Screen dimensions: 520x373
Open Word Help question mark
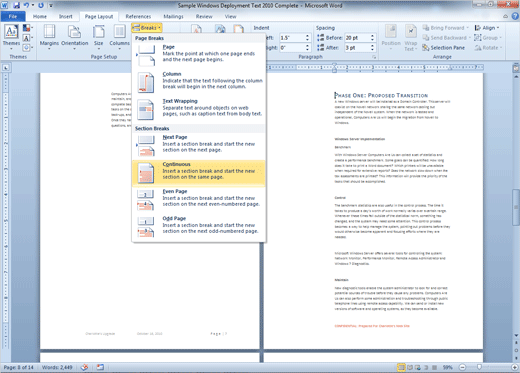coord(515,16)
